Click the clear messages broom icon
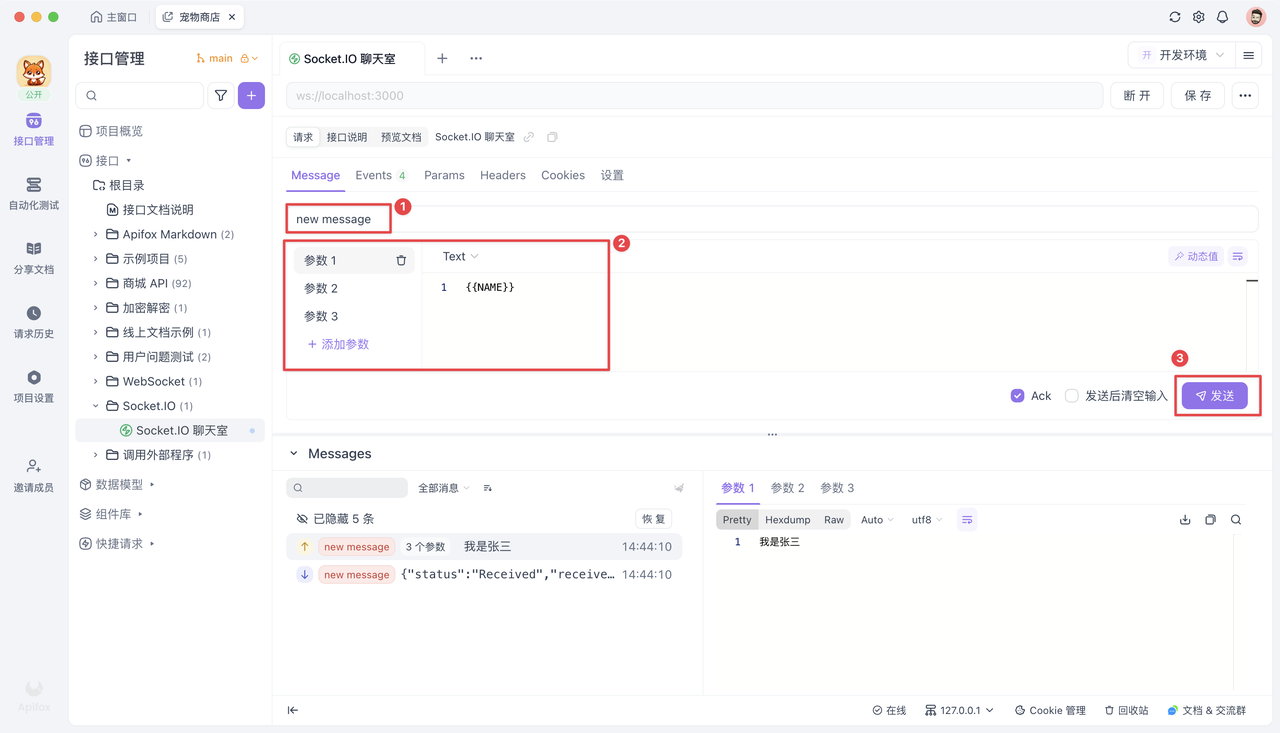 [x=679, y=488]
